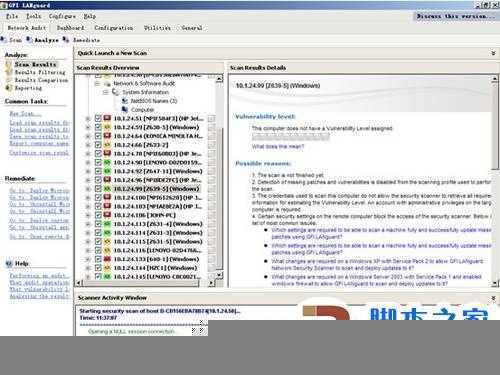
Task: Open the File menu
Action: coord(12,16)
